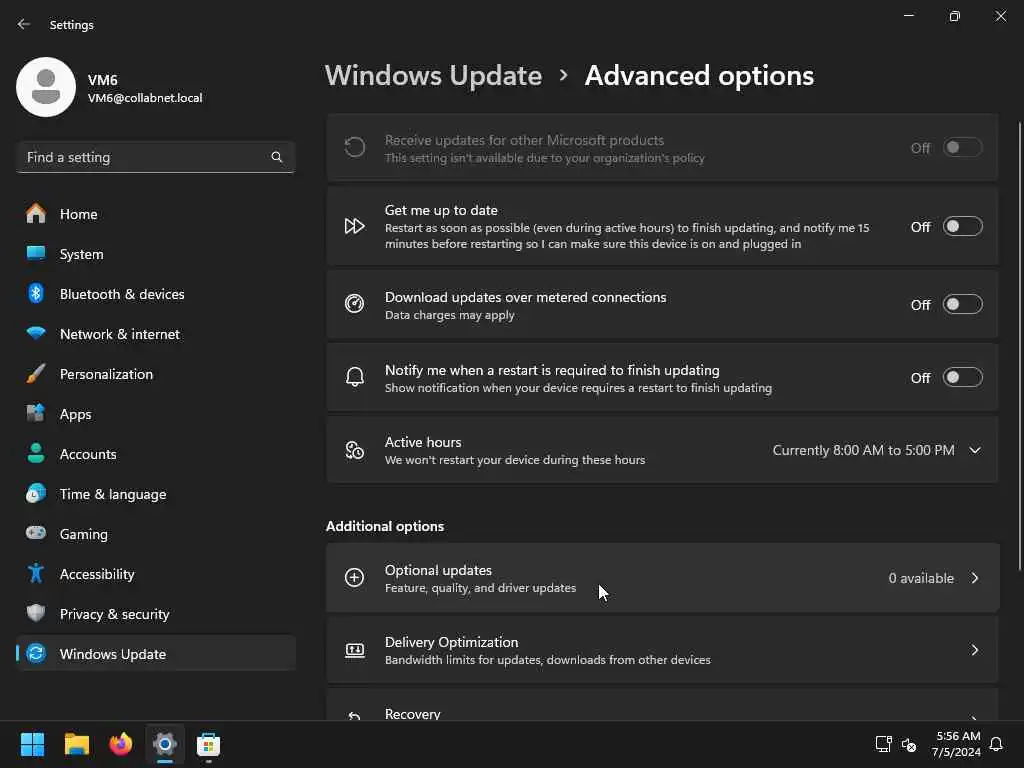Toggle Receive updates for other Microsoft products
The width and height of the screenshot is (1024, 768).
pyautogui.click(x=963, y=148)
